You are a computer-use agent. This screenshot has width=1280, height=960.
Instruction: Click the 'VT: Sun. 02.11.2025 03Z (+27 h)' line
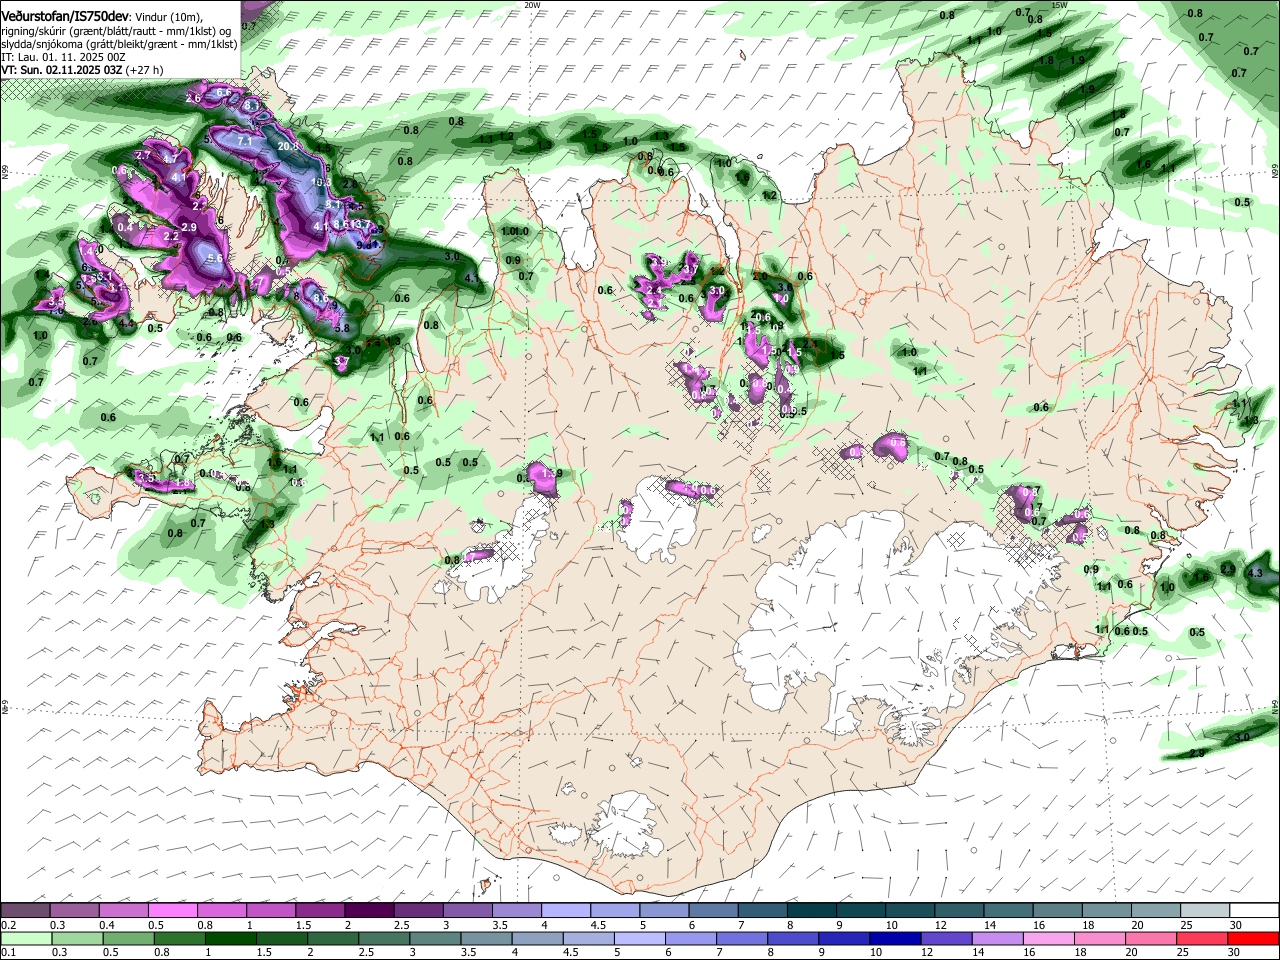click(x=83, y=70)
